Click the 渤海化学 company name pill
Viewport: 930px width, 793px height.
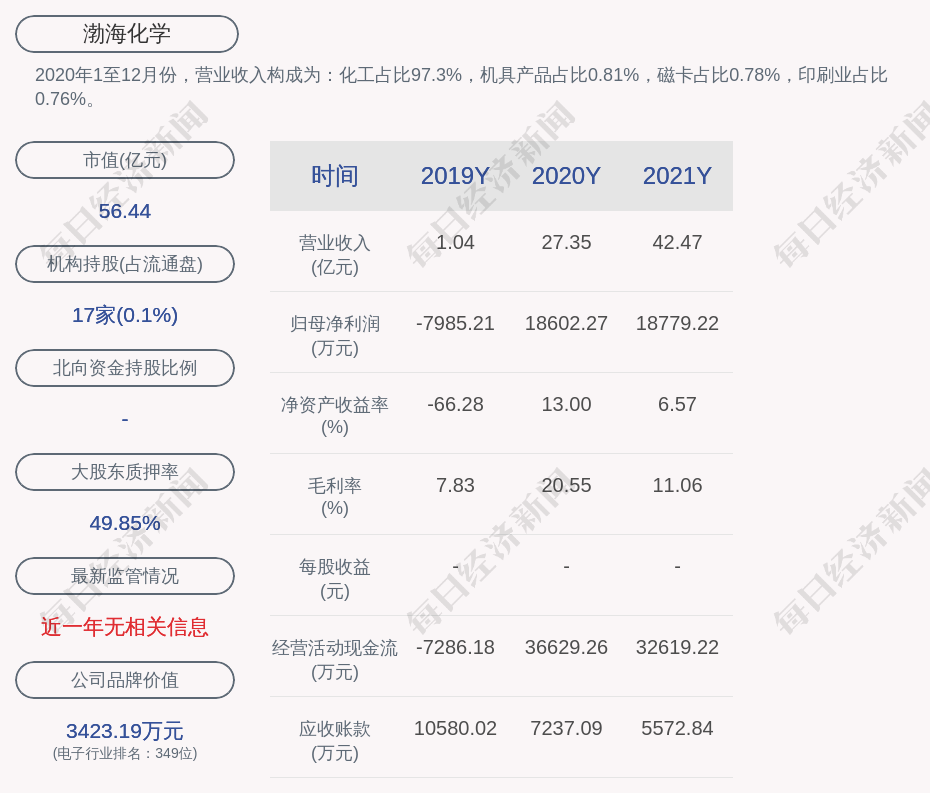tap(127, 34)
